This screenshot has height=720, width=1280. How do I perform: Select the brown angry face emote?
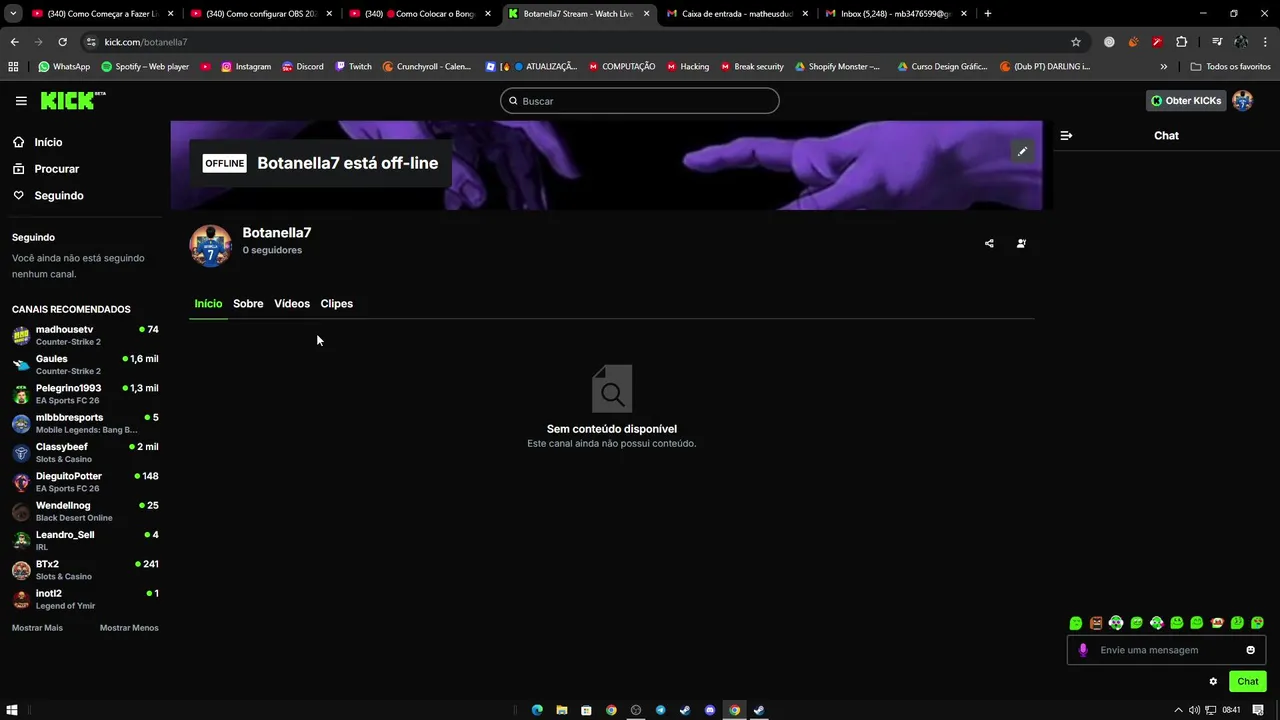click(1096, 623)
